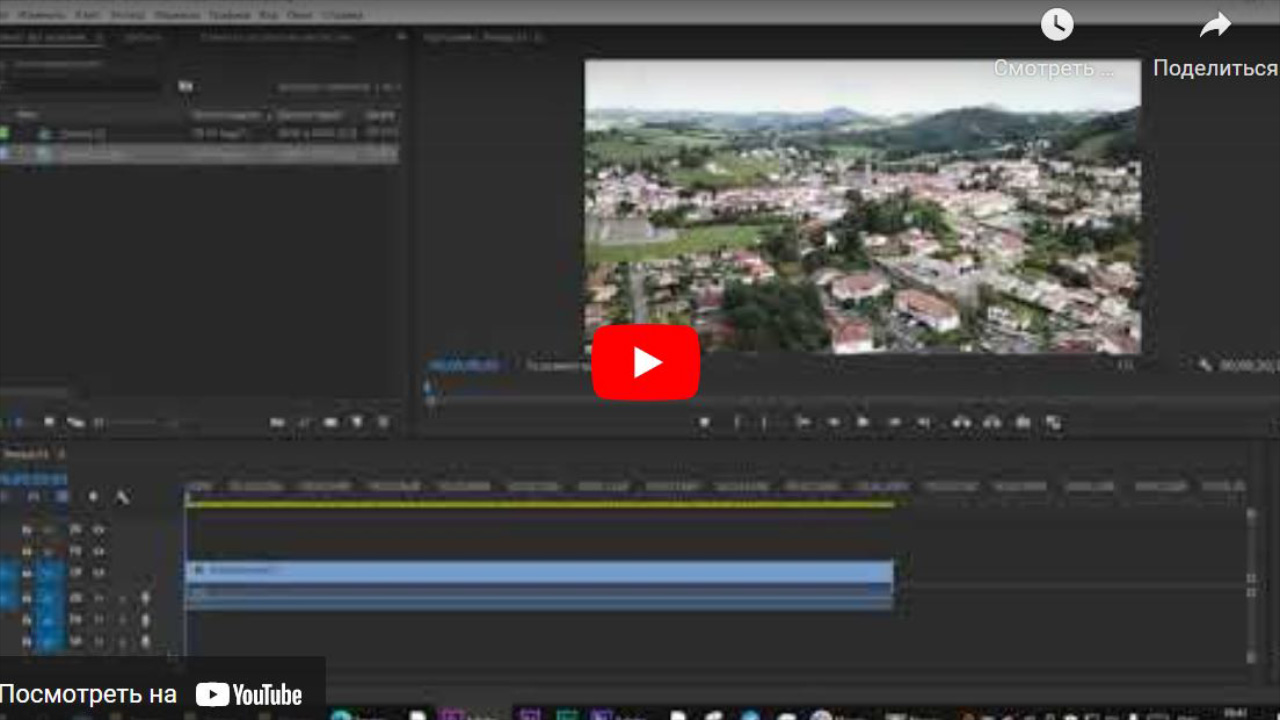Image resolution: width=1280 pixels, height=720 pixels.
Task: Click Create search bin icon
Action: tap(185, 87)
